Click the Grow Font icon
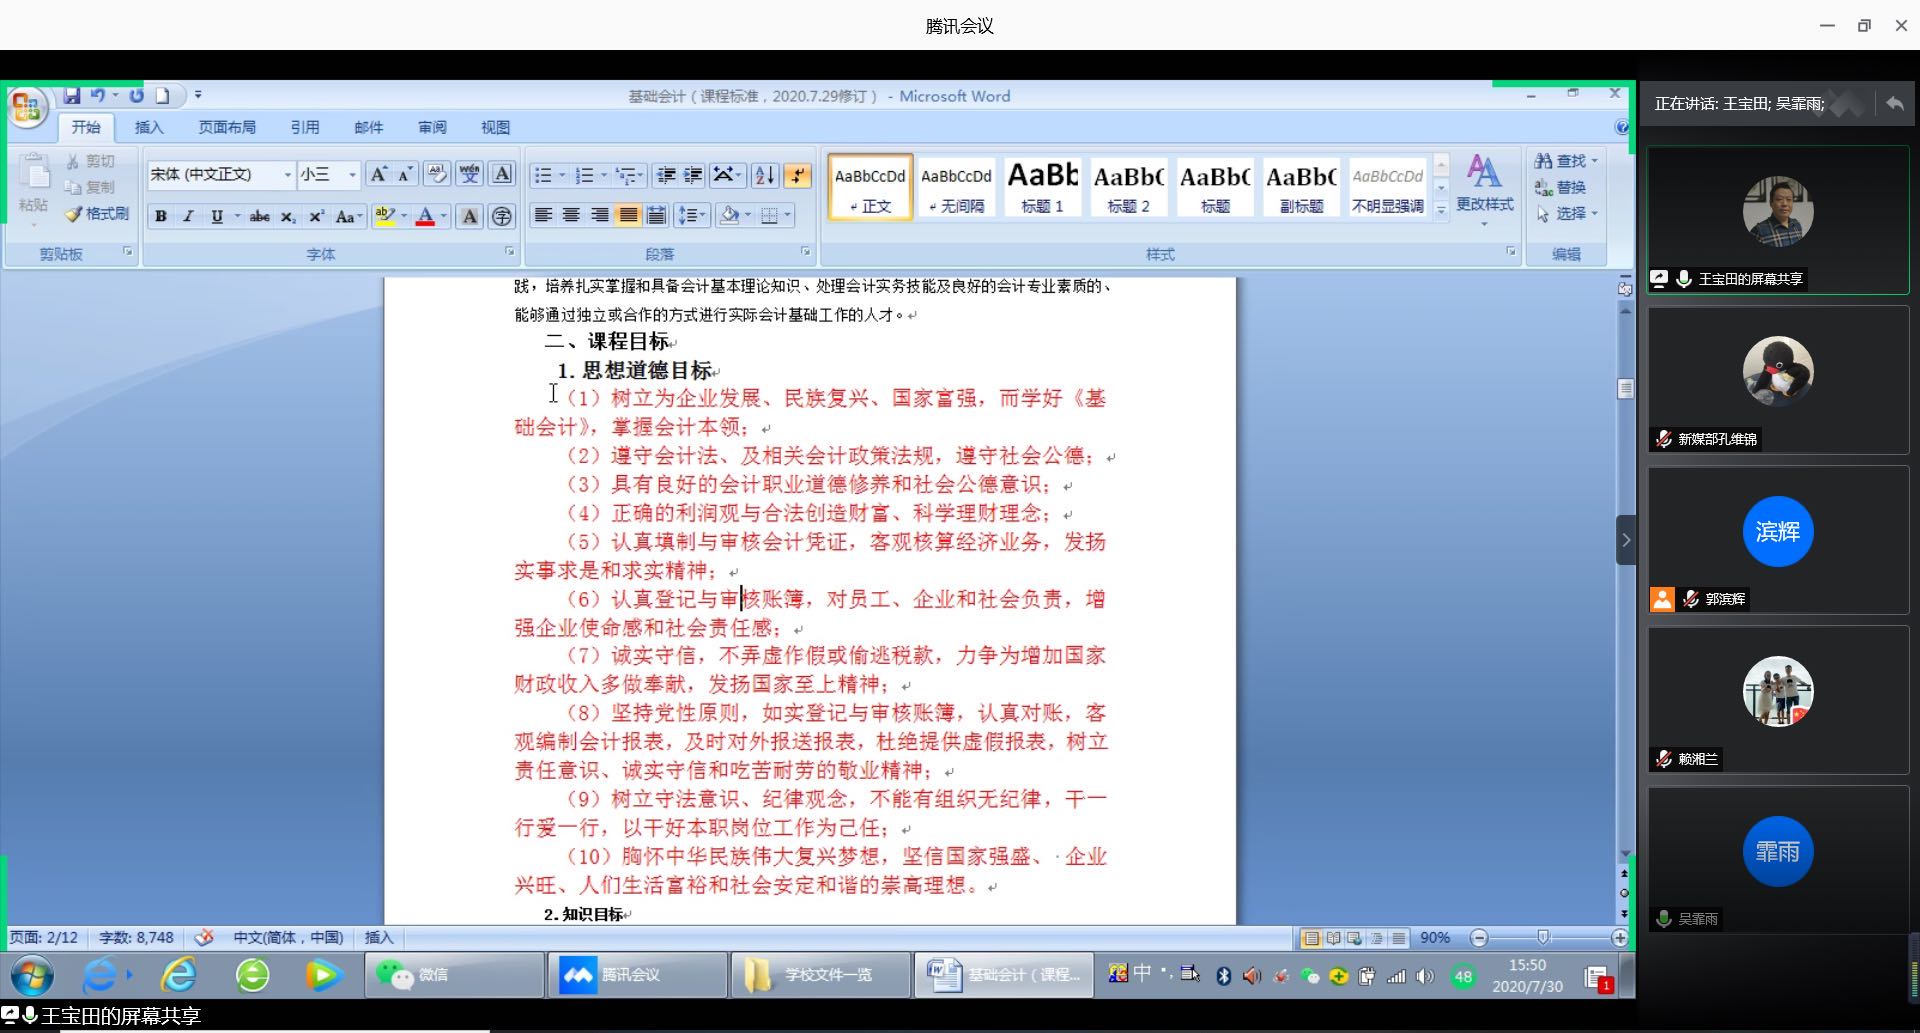Screen dimensions: 1920x1033 pyautogui.click(x=378, y=175)
